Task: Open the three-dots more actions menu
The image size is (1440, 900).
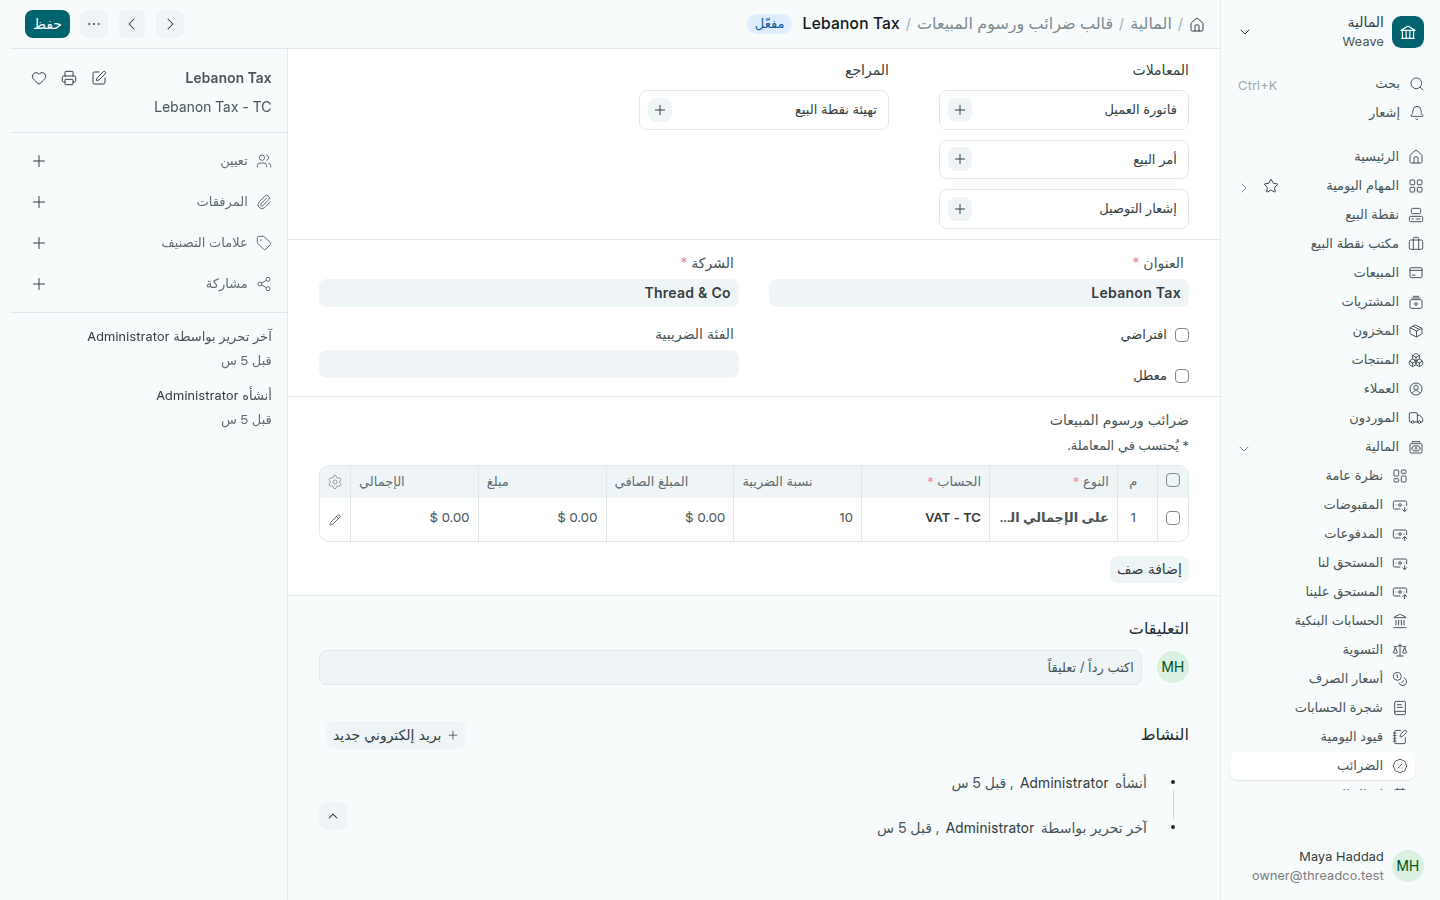Action: [x=94, y=24]
